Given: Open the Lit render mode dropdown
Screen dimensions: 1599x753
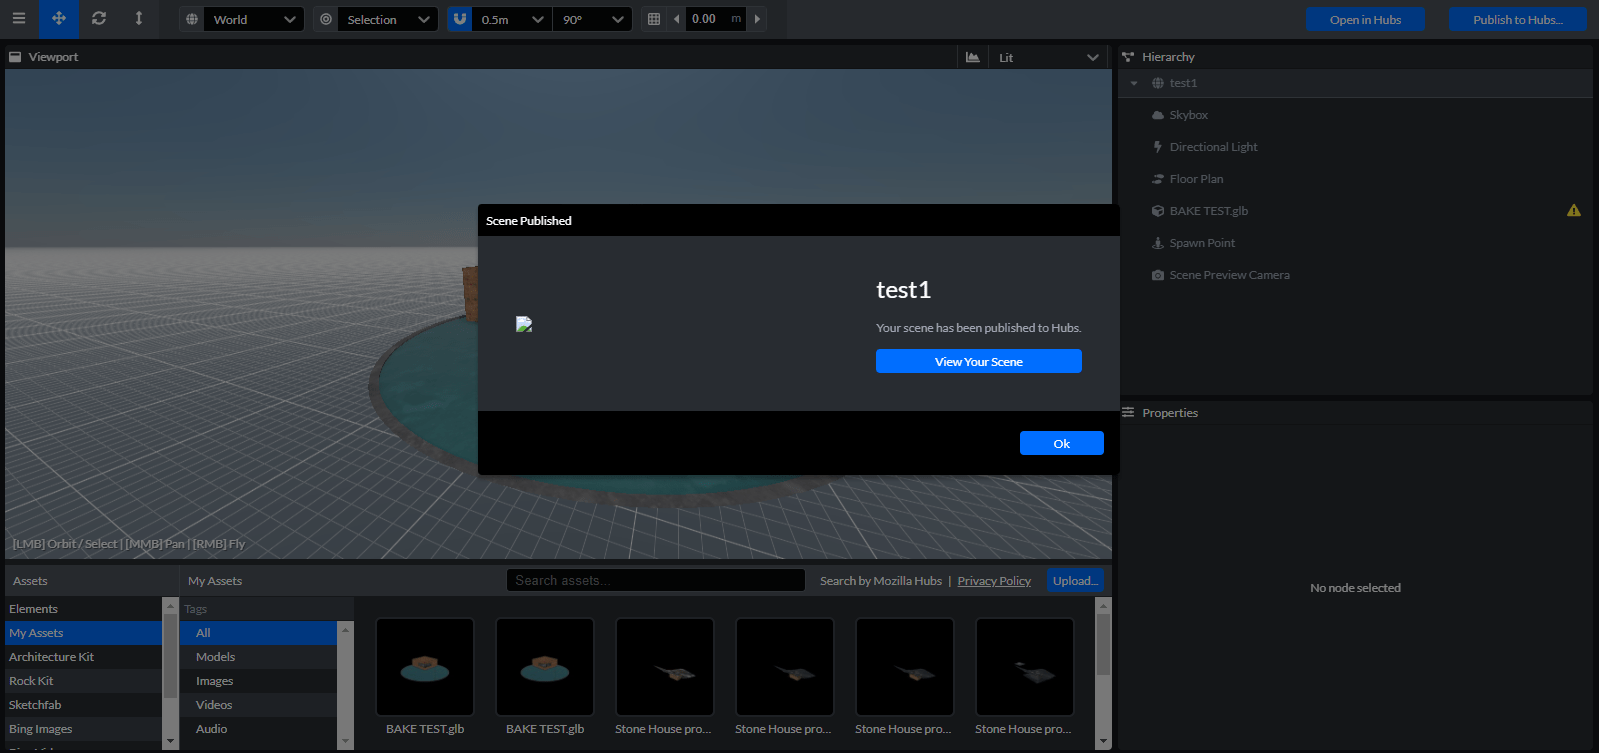Looking at the screenshot, I should click(x=1049, y=57).
